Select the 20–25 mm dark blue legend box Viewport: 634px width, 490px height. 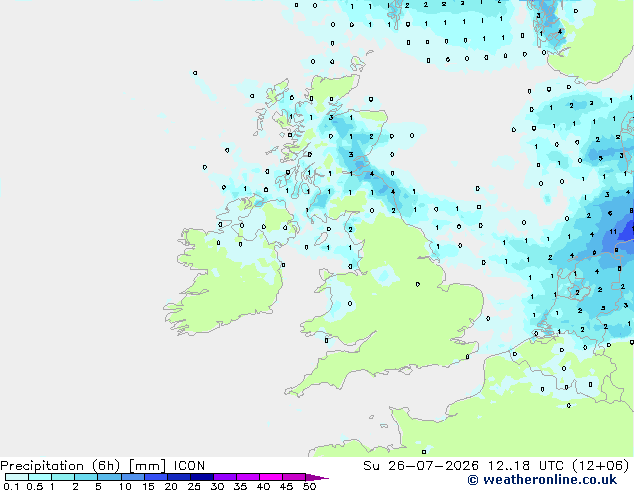point(178,477)
